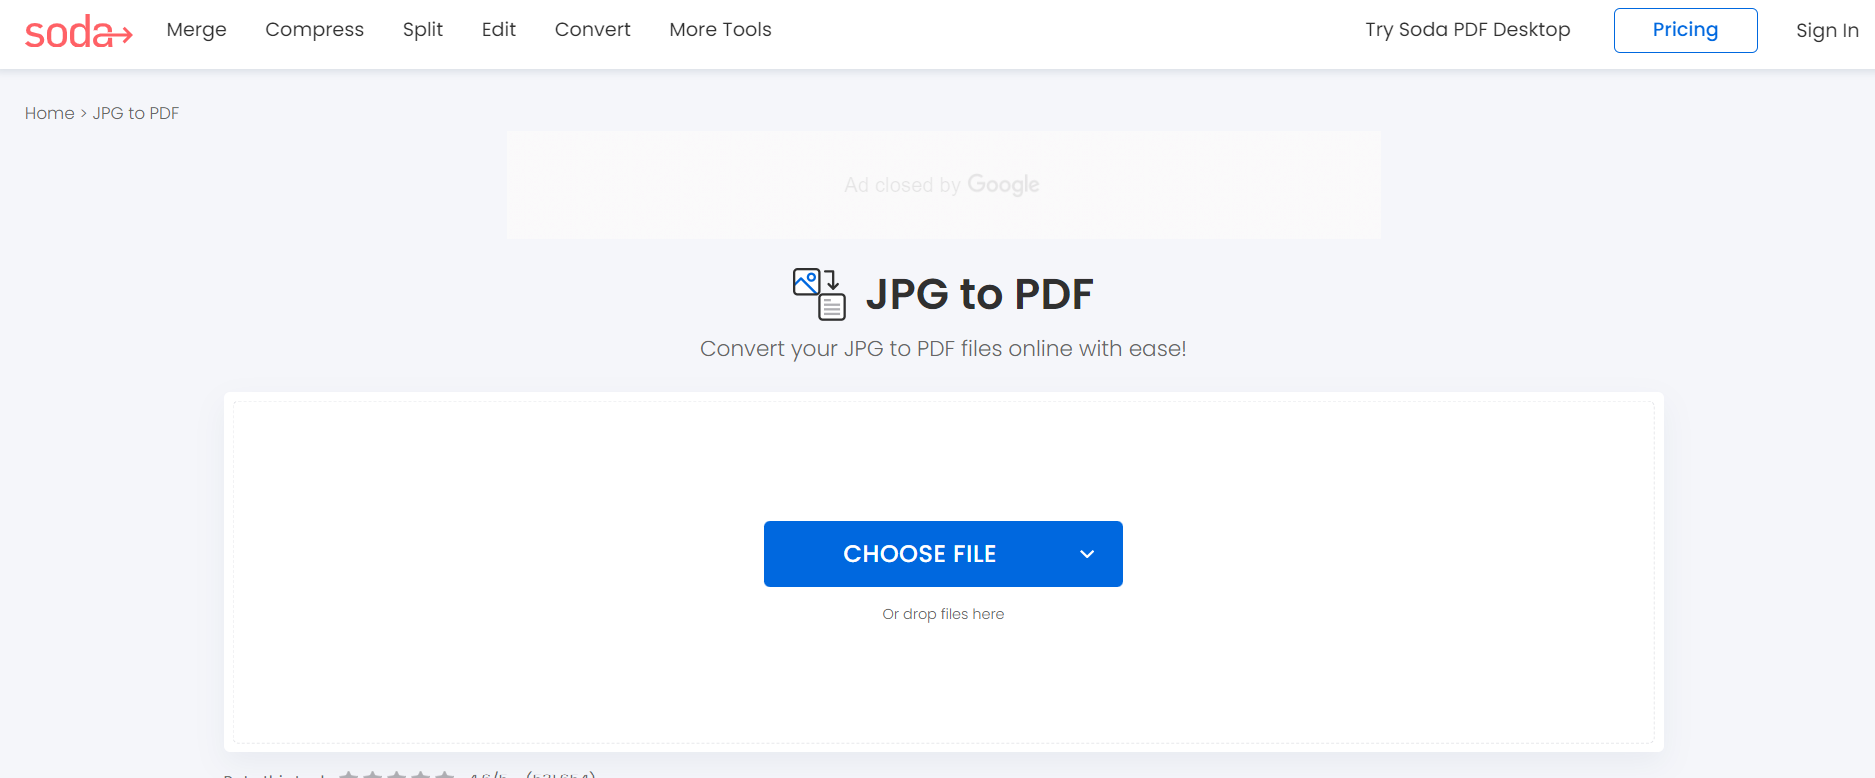Click the Google logo in closed ad
This screenshot has width=1875, height=778.
coord(1003,185)
